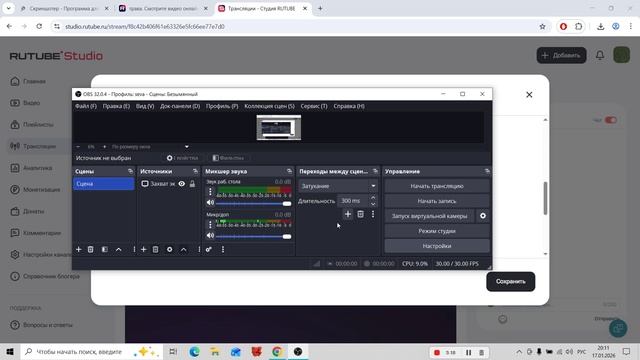
Task: Undock the Controls panel
Action: pos(487,171)
